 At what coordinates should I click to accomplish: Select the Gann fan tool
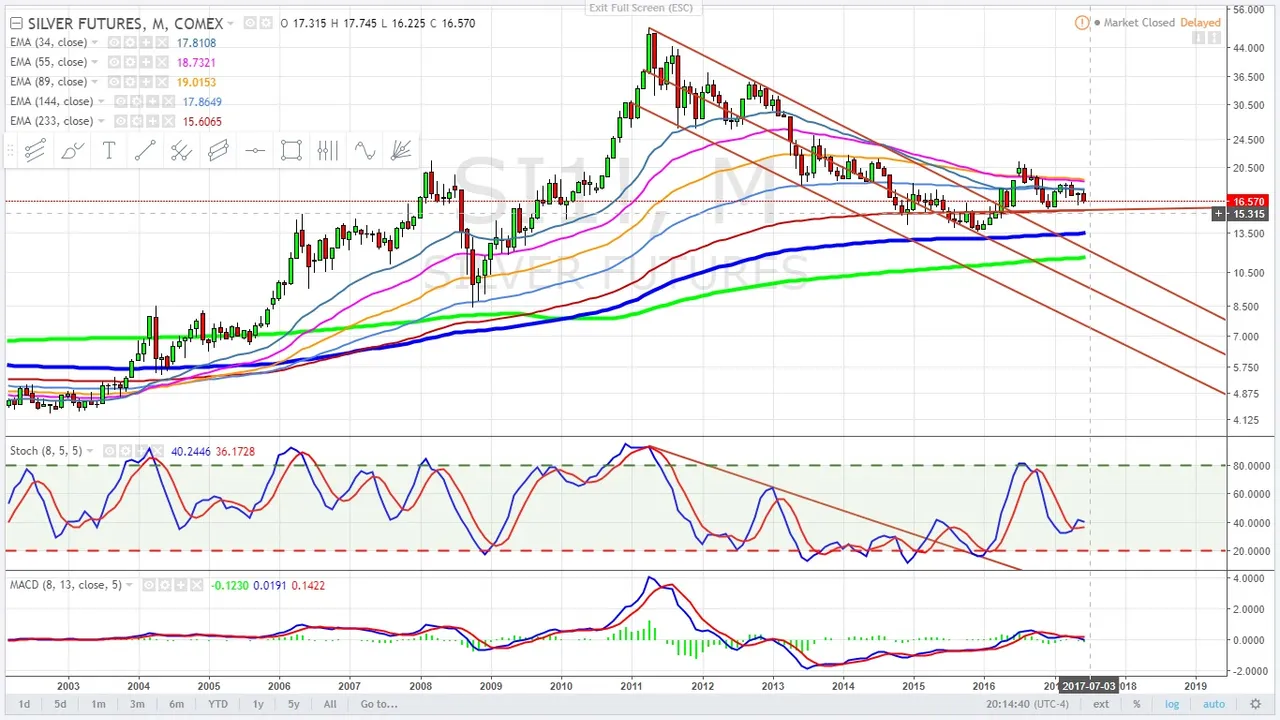point(401,151)
